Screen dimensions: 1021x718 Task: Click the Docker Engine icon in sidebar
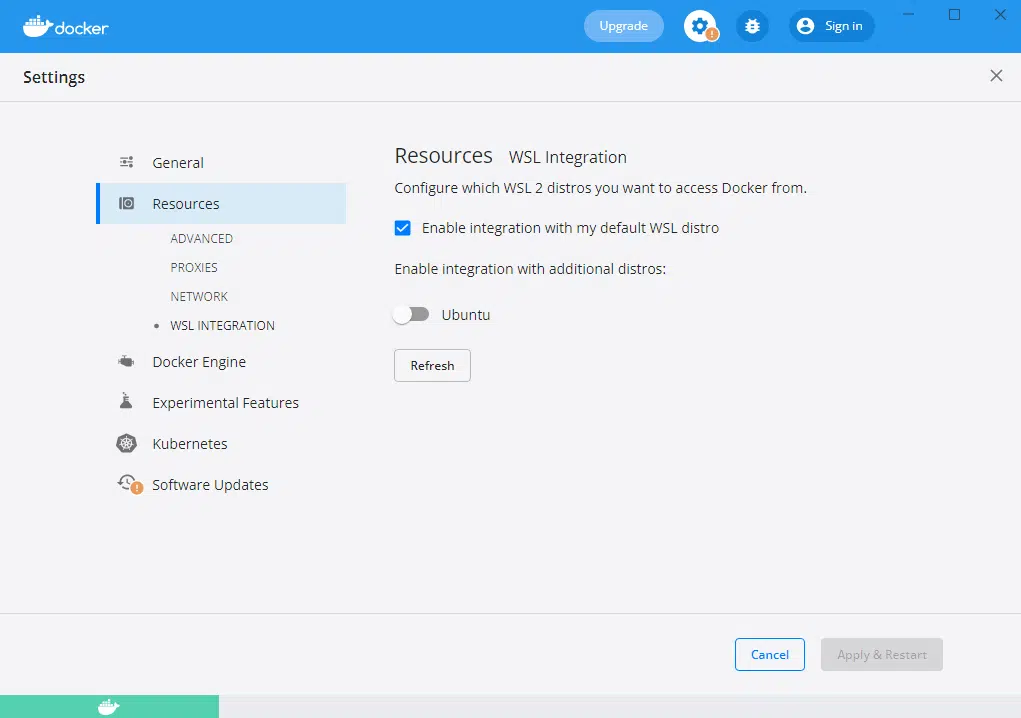coord(126,361)
